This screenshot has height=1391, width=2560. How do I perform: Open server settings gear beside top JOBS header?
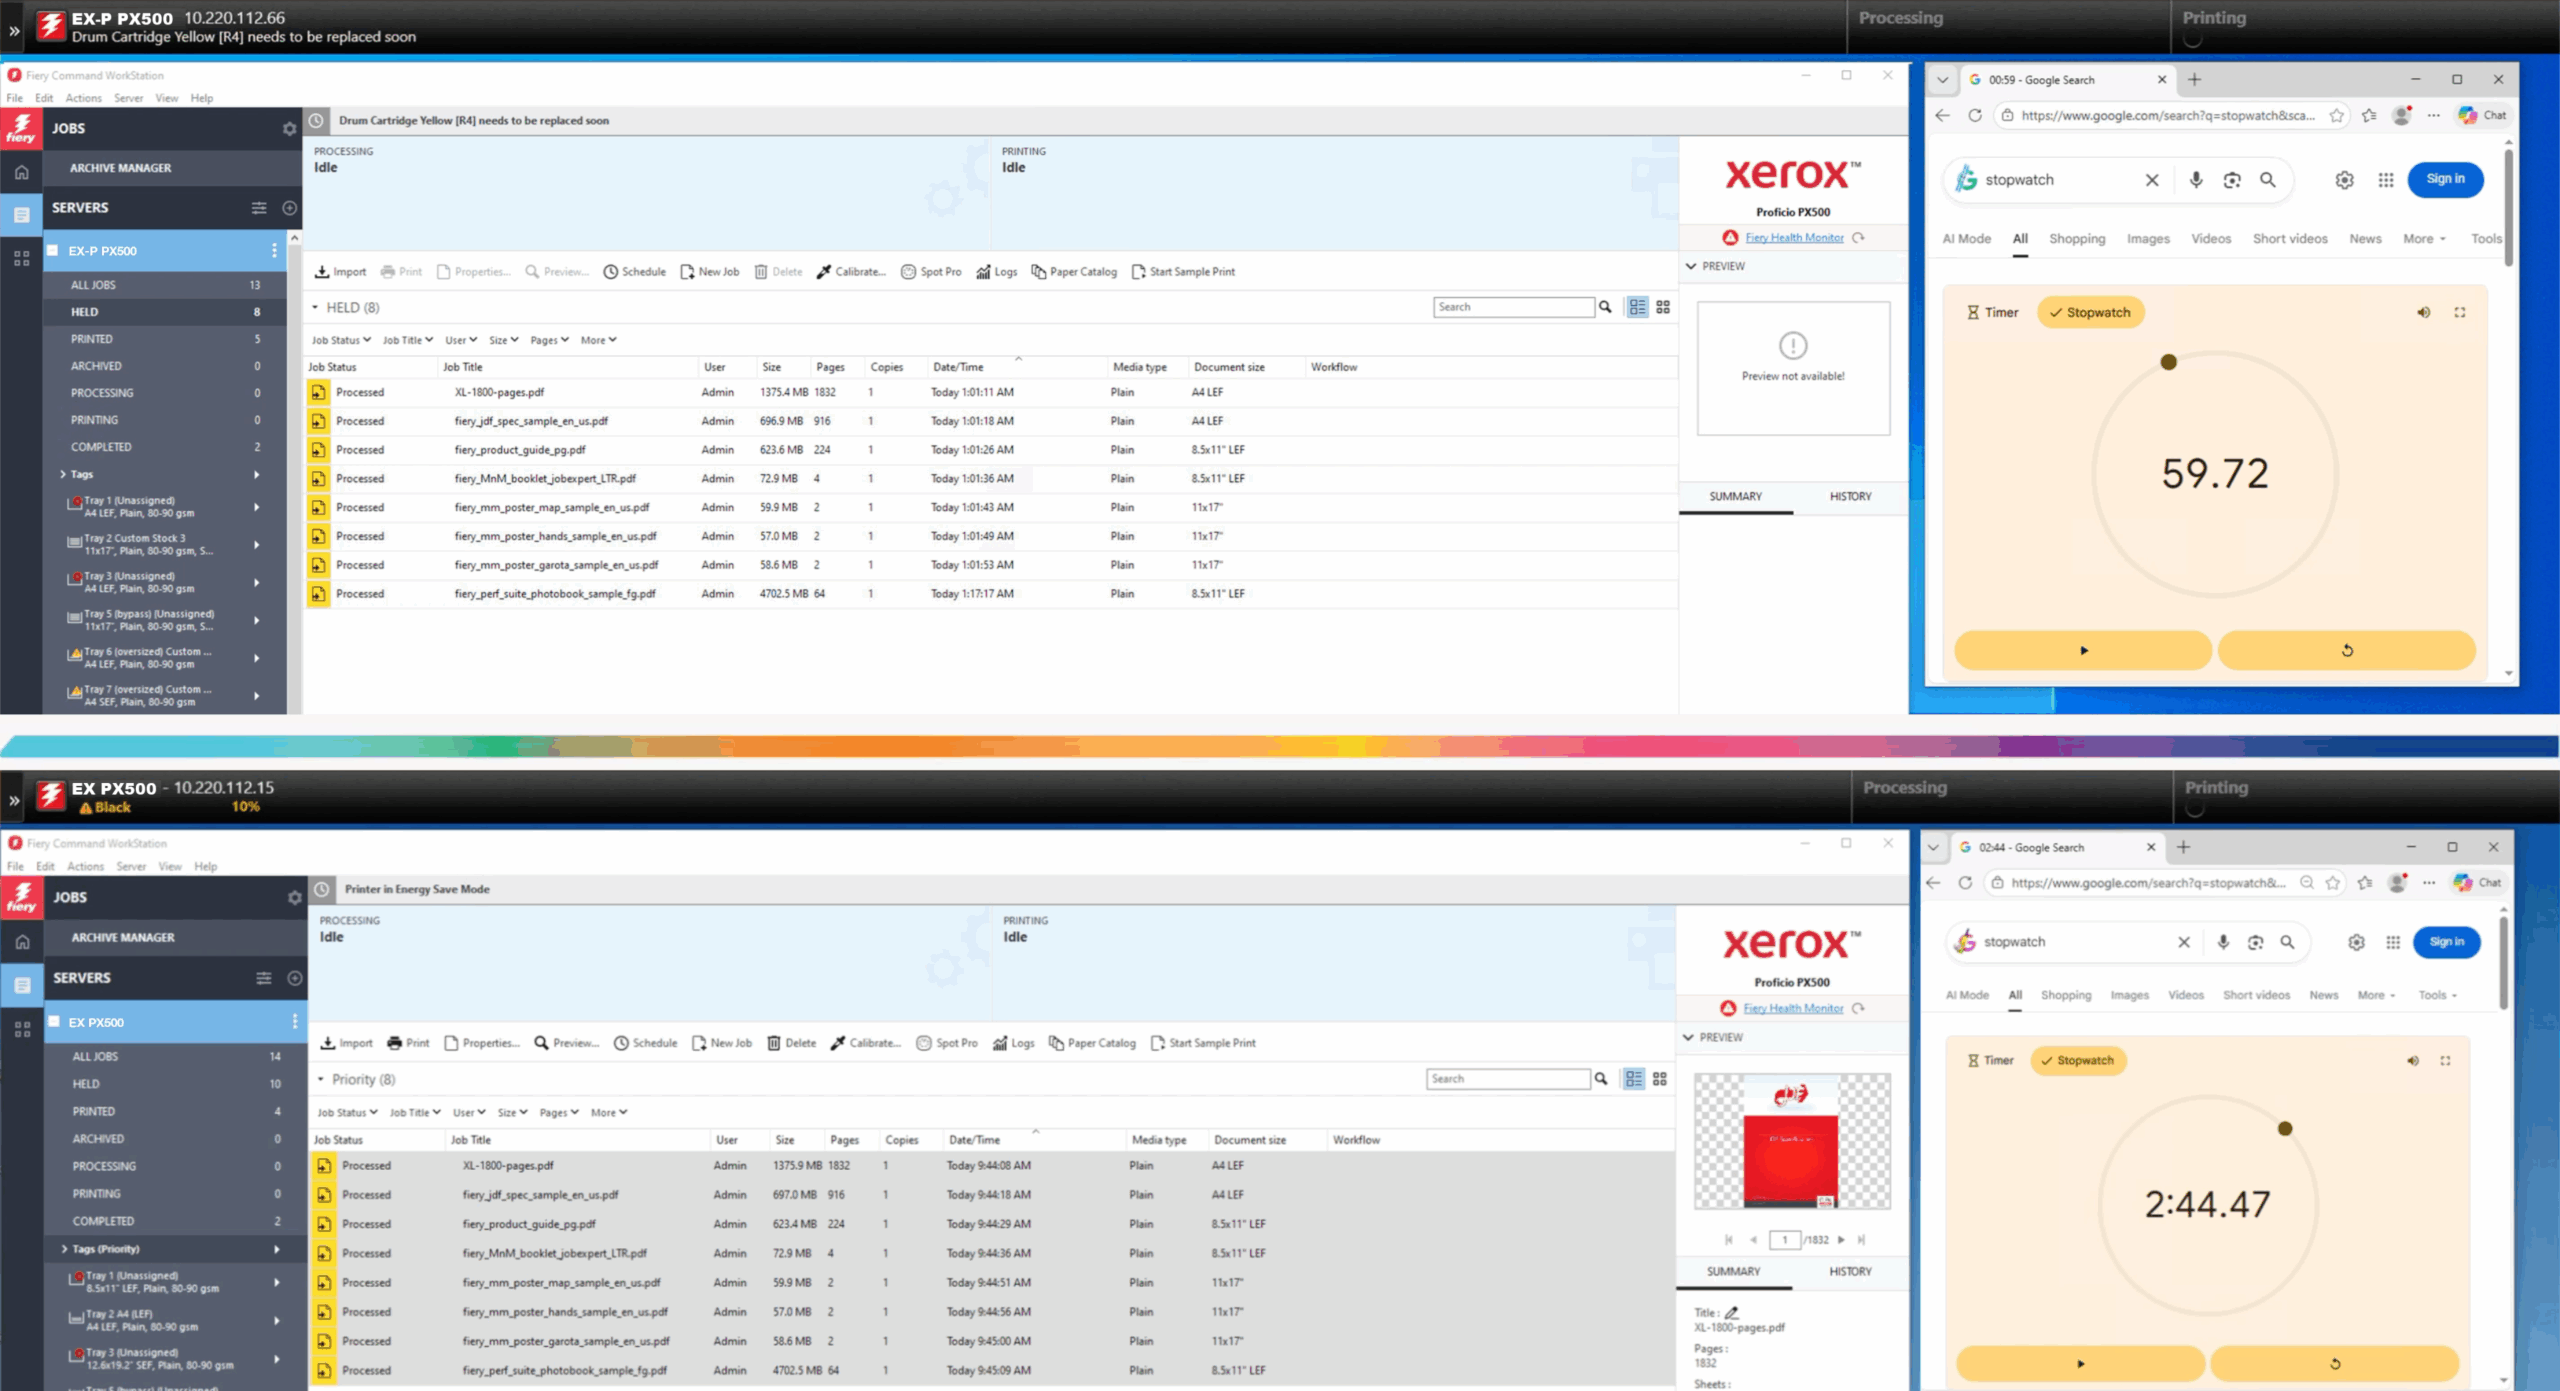click(289, 129)
